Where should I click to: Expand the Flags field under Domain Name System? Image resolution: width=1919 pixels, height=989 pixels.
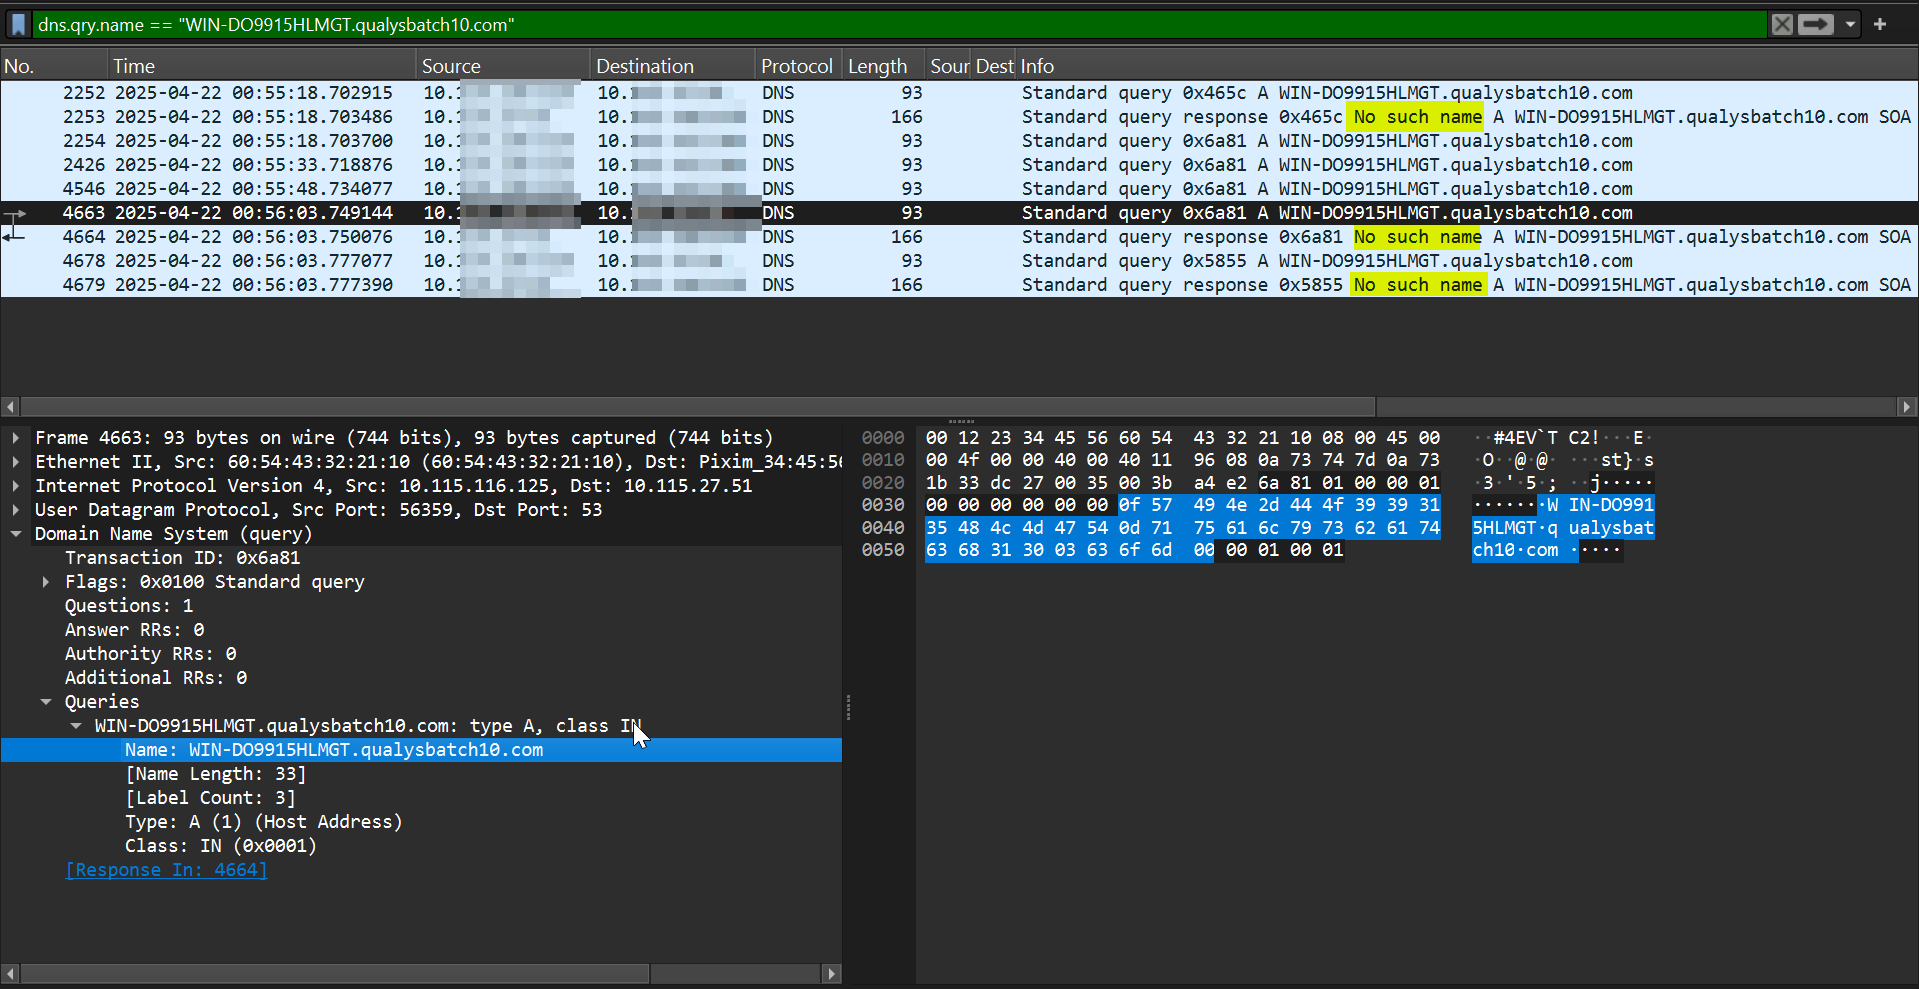tap(46, 581)
